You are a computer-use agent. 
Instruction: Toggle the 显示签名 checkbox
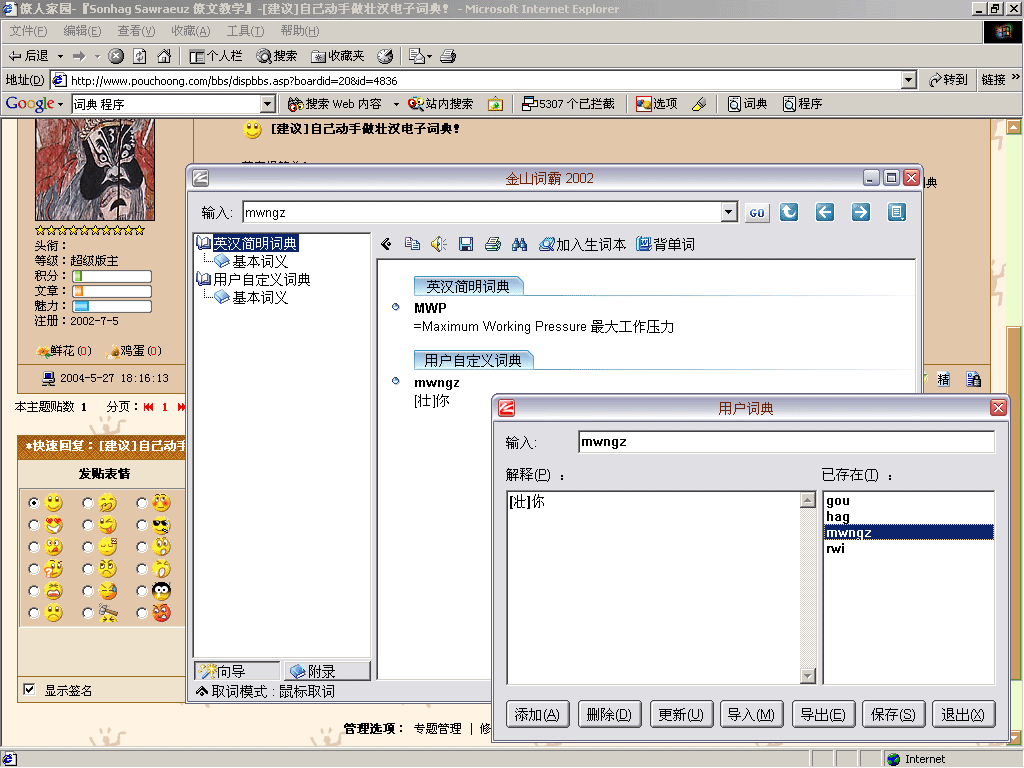tap(29, 690)
